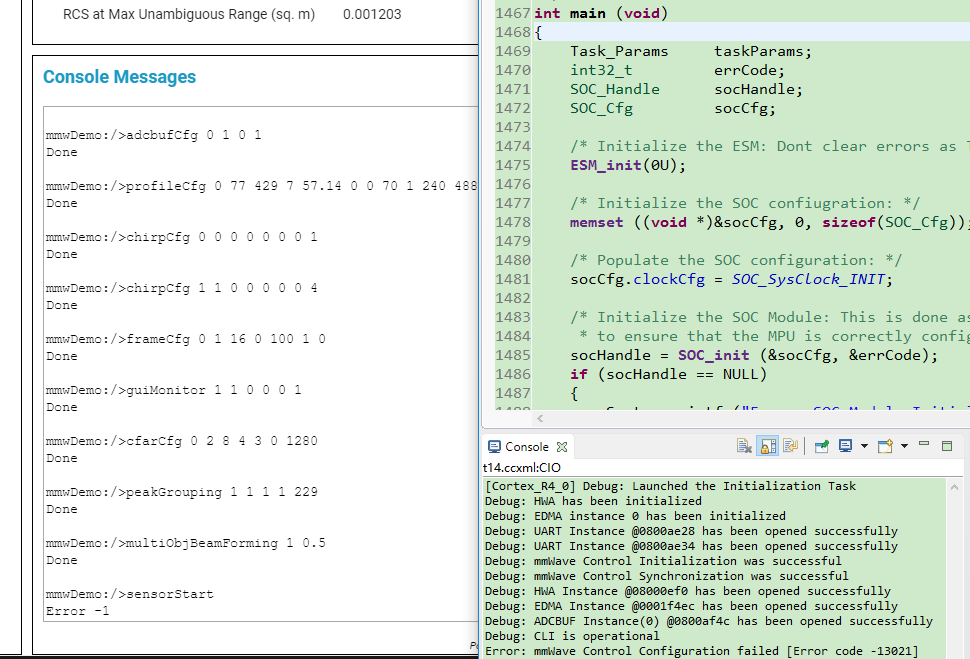
Task: Click 'EDMA Instance @0001f4ec' debug line
Action: click(691, 606)
